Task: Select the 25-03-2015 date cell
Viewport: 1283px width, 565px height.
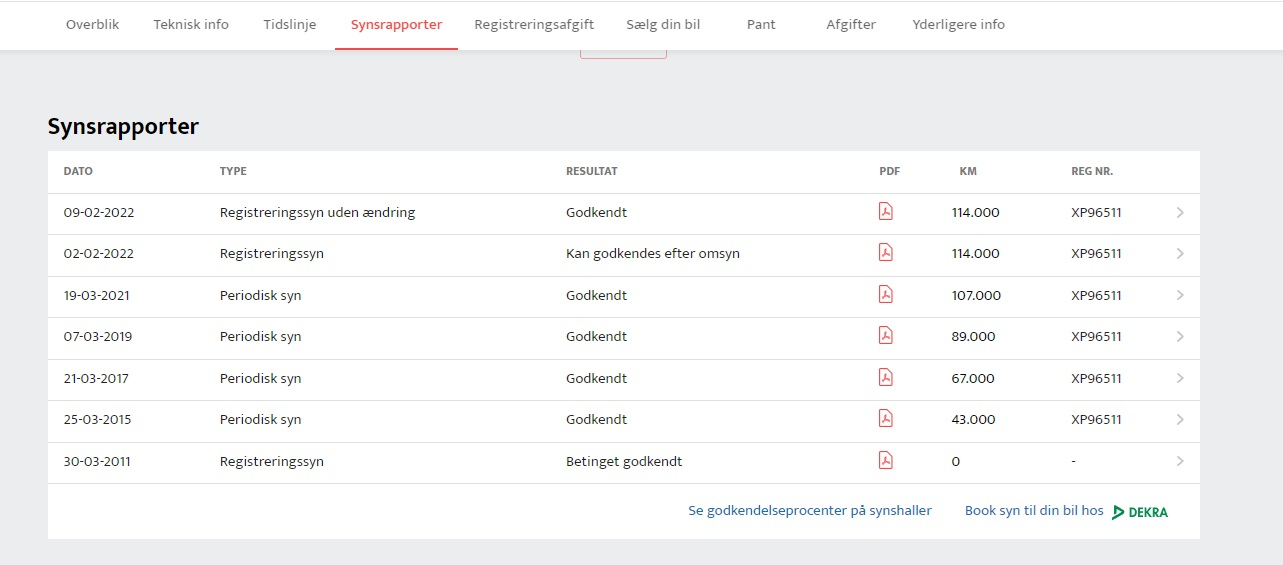Action: (97, 420)
